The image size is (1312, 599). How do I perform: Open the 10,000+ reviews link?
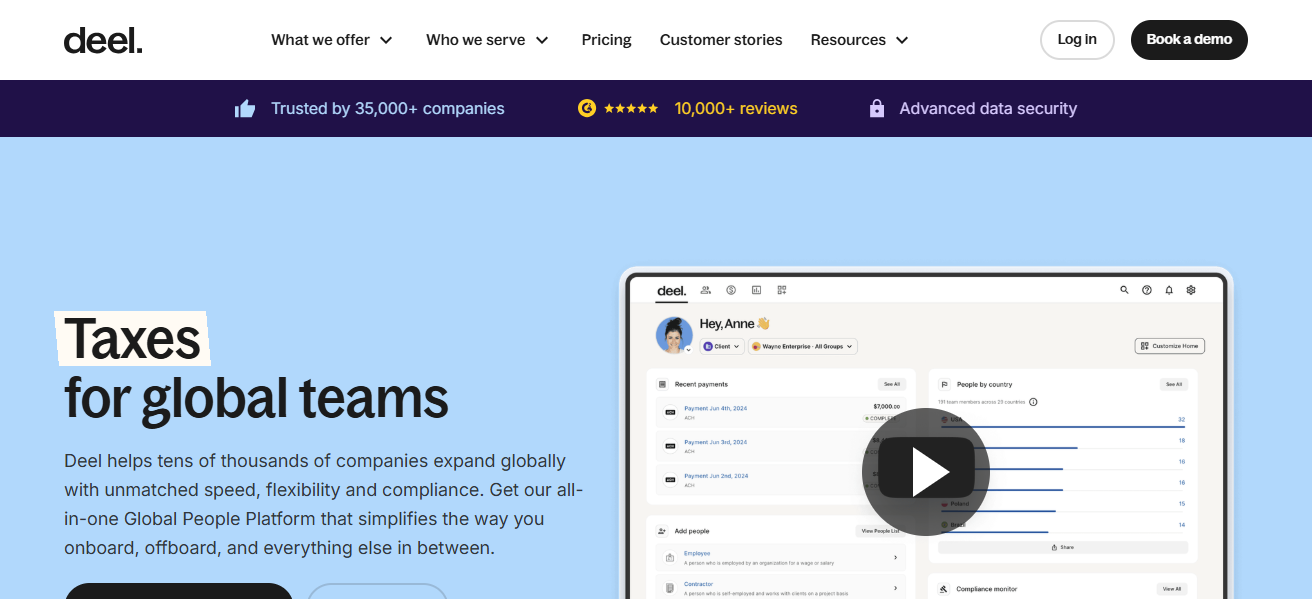click(736, 108)
